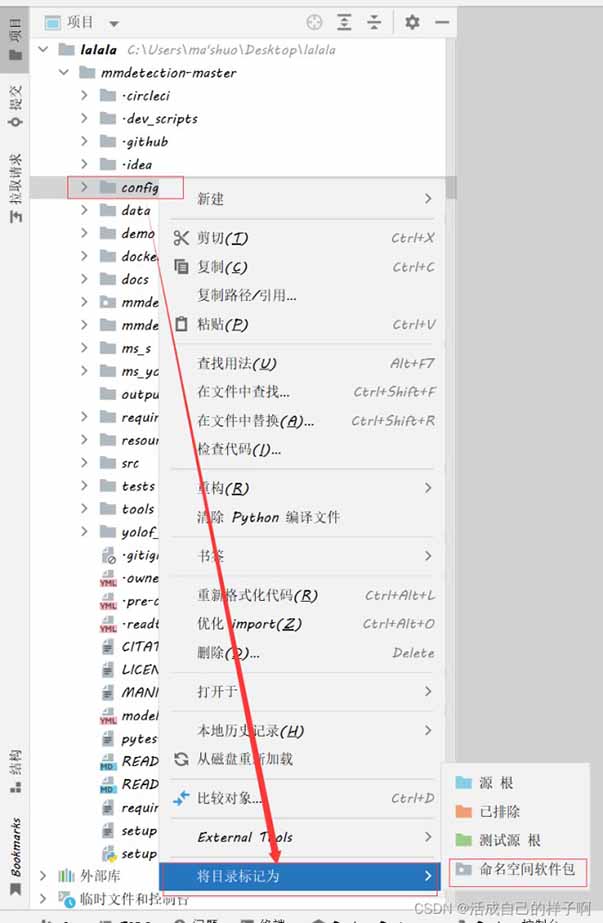
Task: Click the orange 已排除 folder icon
Action: (x=464, y=812)
